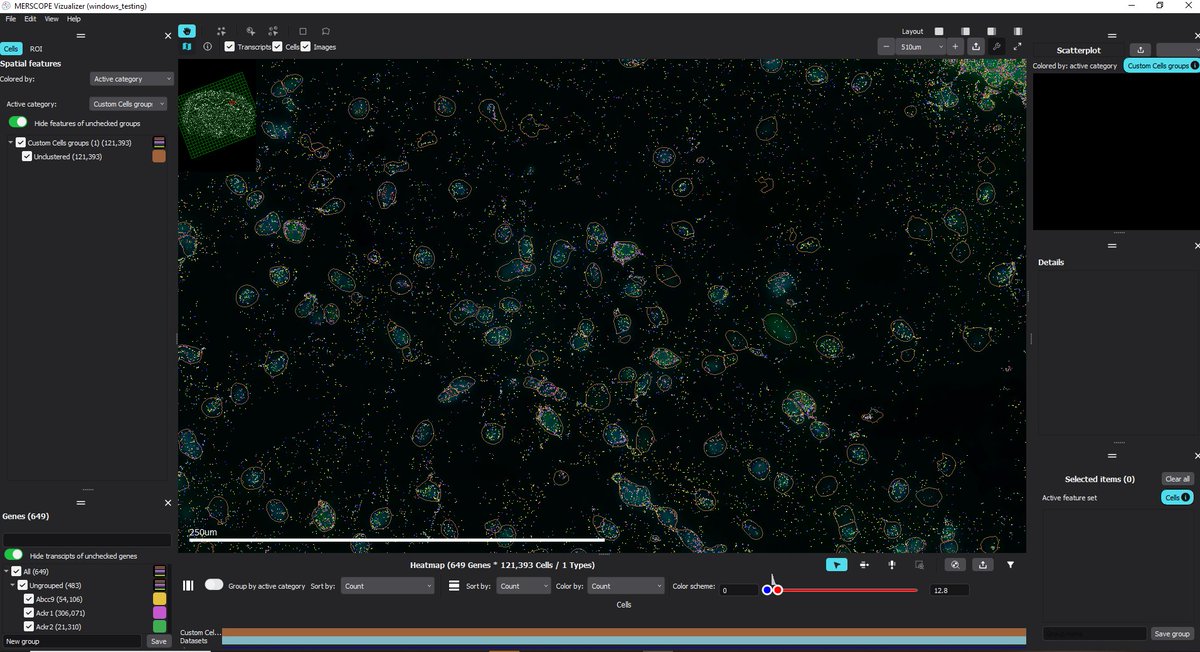Toggle Hide transcripts of unchecked genes
Image resolution: width=1200 pixels, height=652 pixels.
[x=14, y=555]
